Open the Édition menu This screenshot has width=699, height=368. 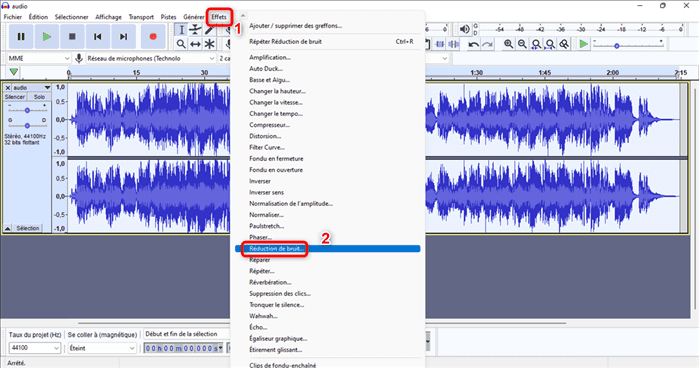tap(38, 17)
